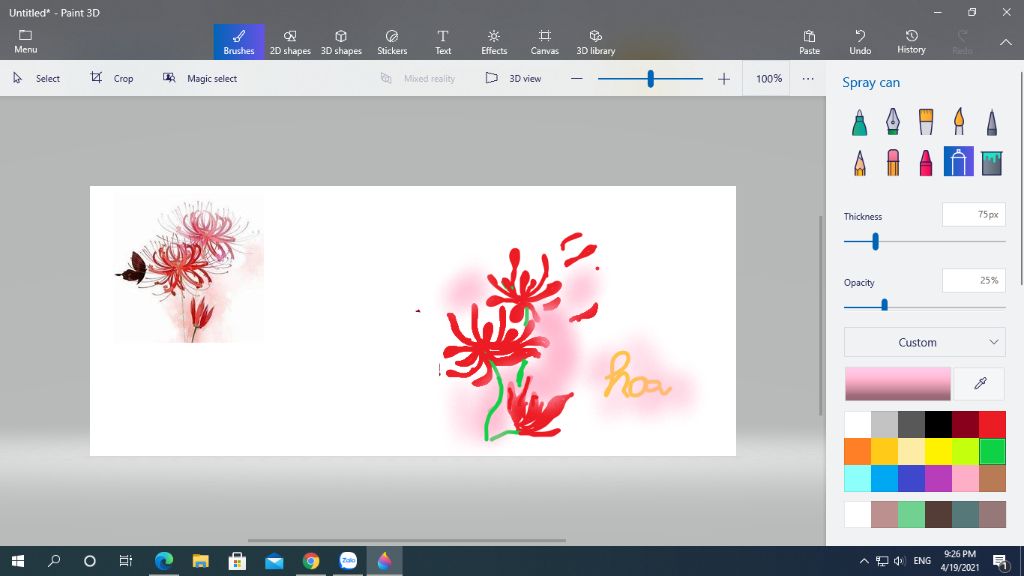
Task: Expand the Custom material dropdown
Action: point(924,342)
